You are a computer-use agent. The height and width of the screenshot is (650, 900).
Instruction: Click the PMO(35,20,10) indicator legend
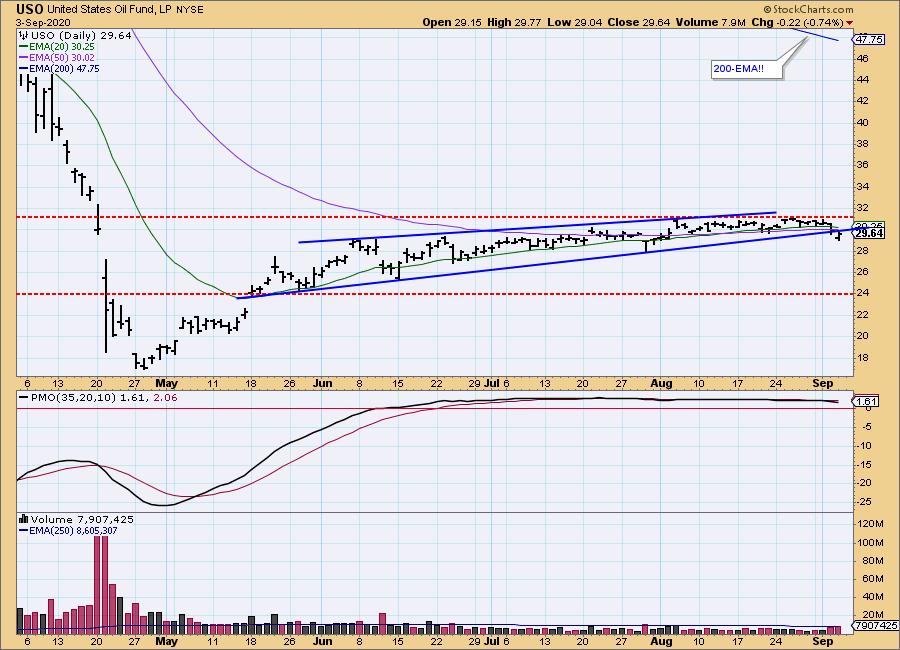[x=98, y=397]
